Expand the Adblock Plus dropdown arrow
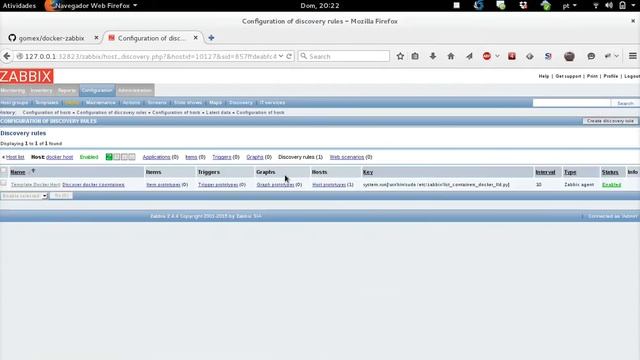This screenshot has width=640, height=360. pyautogui.click(x=497, y=56)
